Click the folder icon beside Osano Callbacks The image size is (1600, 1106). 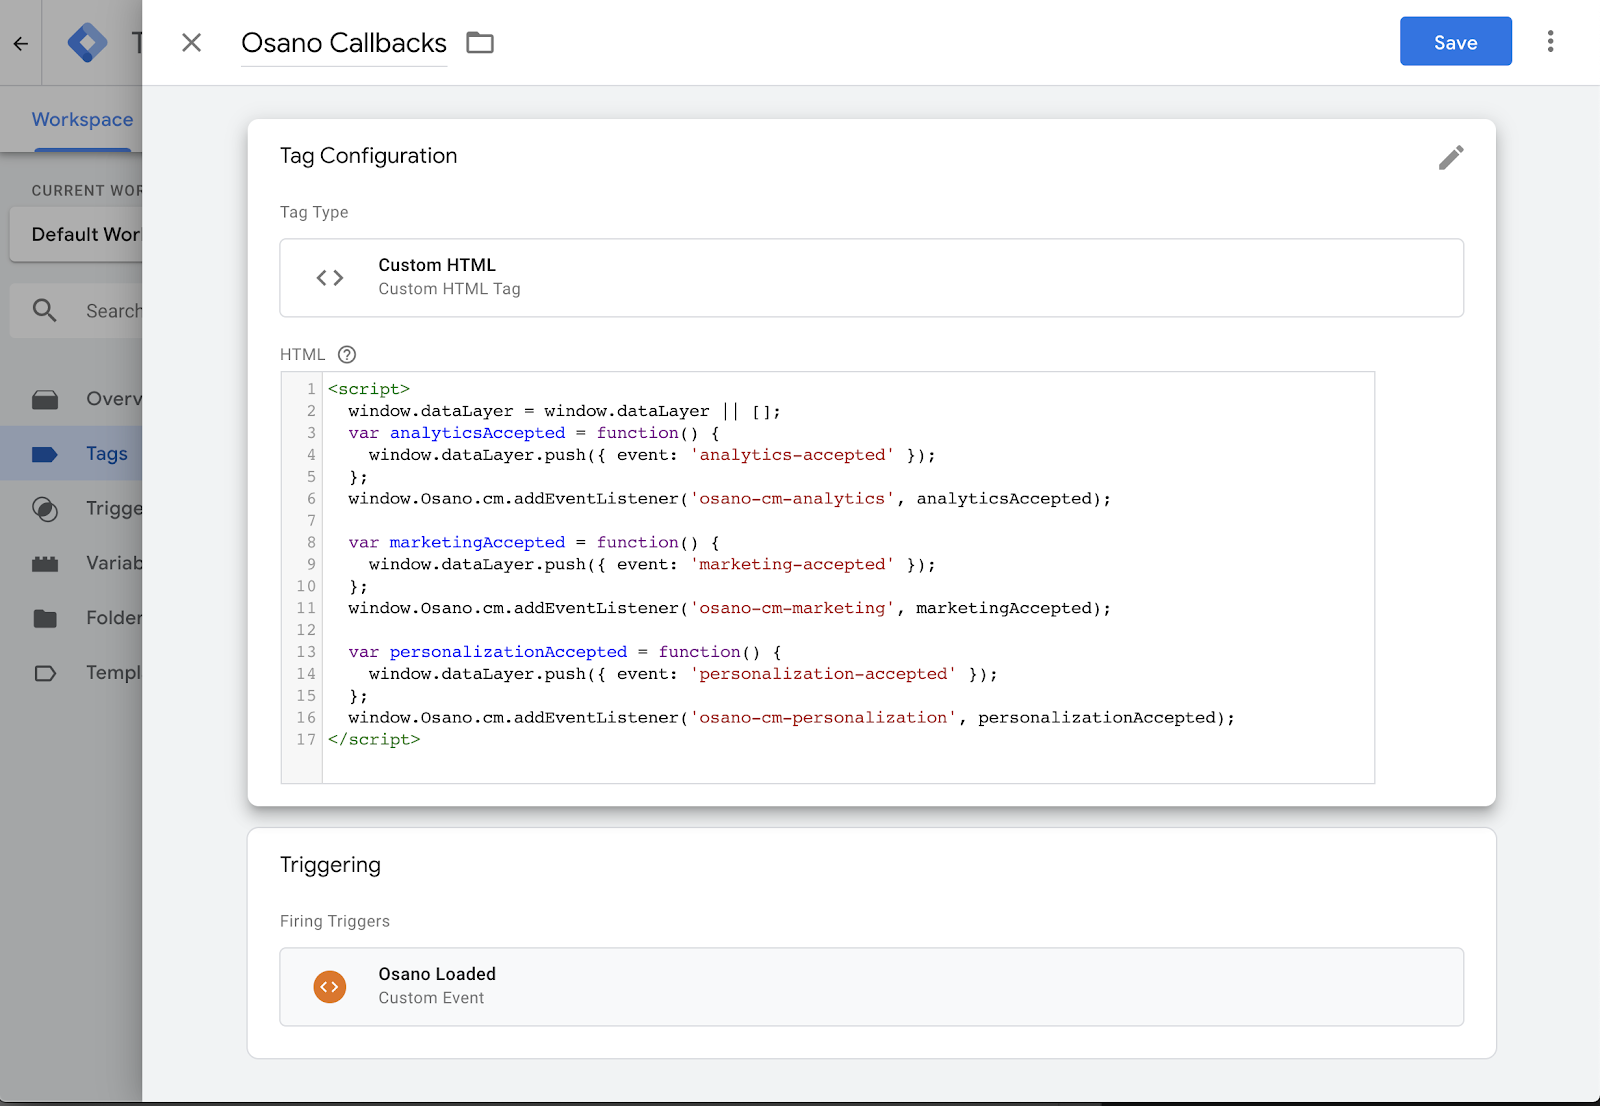point(480,42)
